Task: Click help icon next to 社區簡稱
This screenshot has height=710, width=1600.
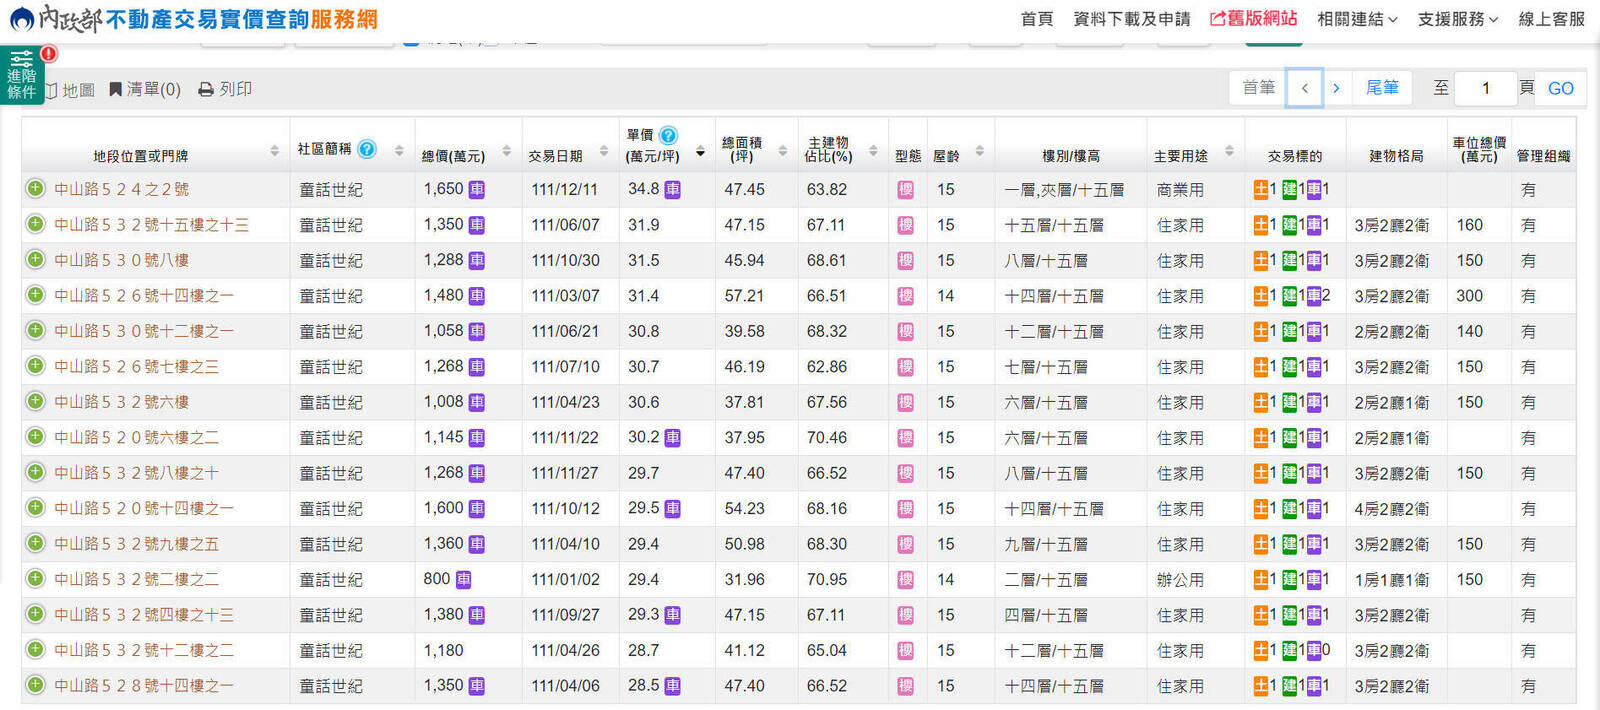Action: (367, 149)
